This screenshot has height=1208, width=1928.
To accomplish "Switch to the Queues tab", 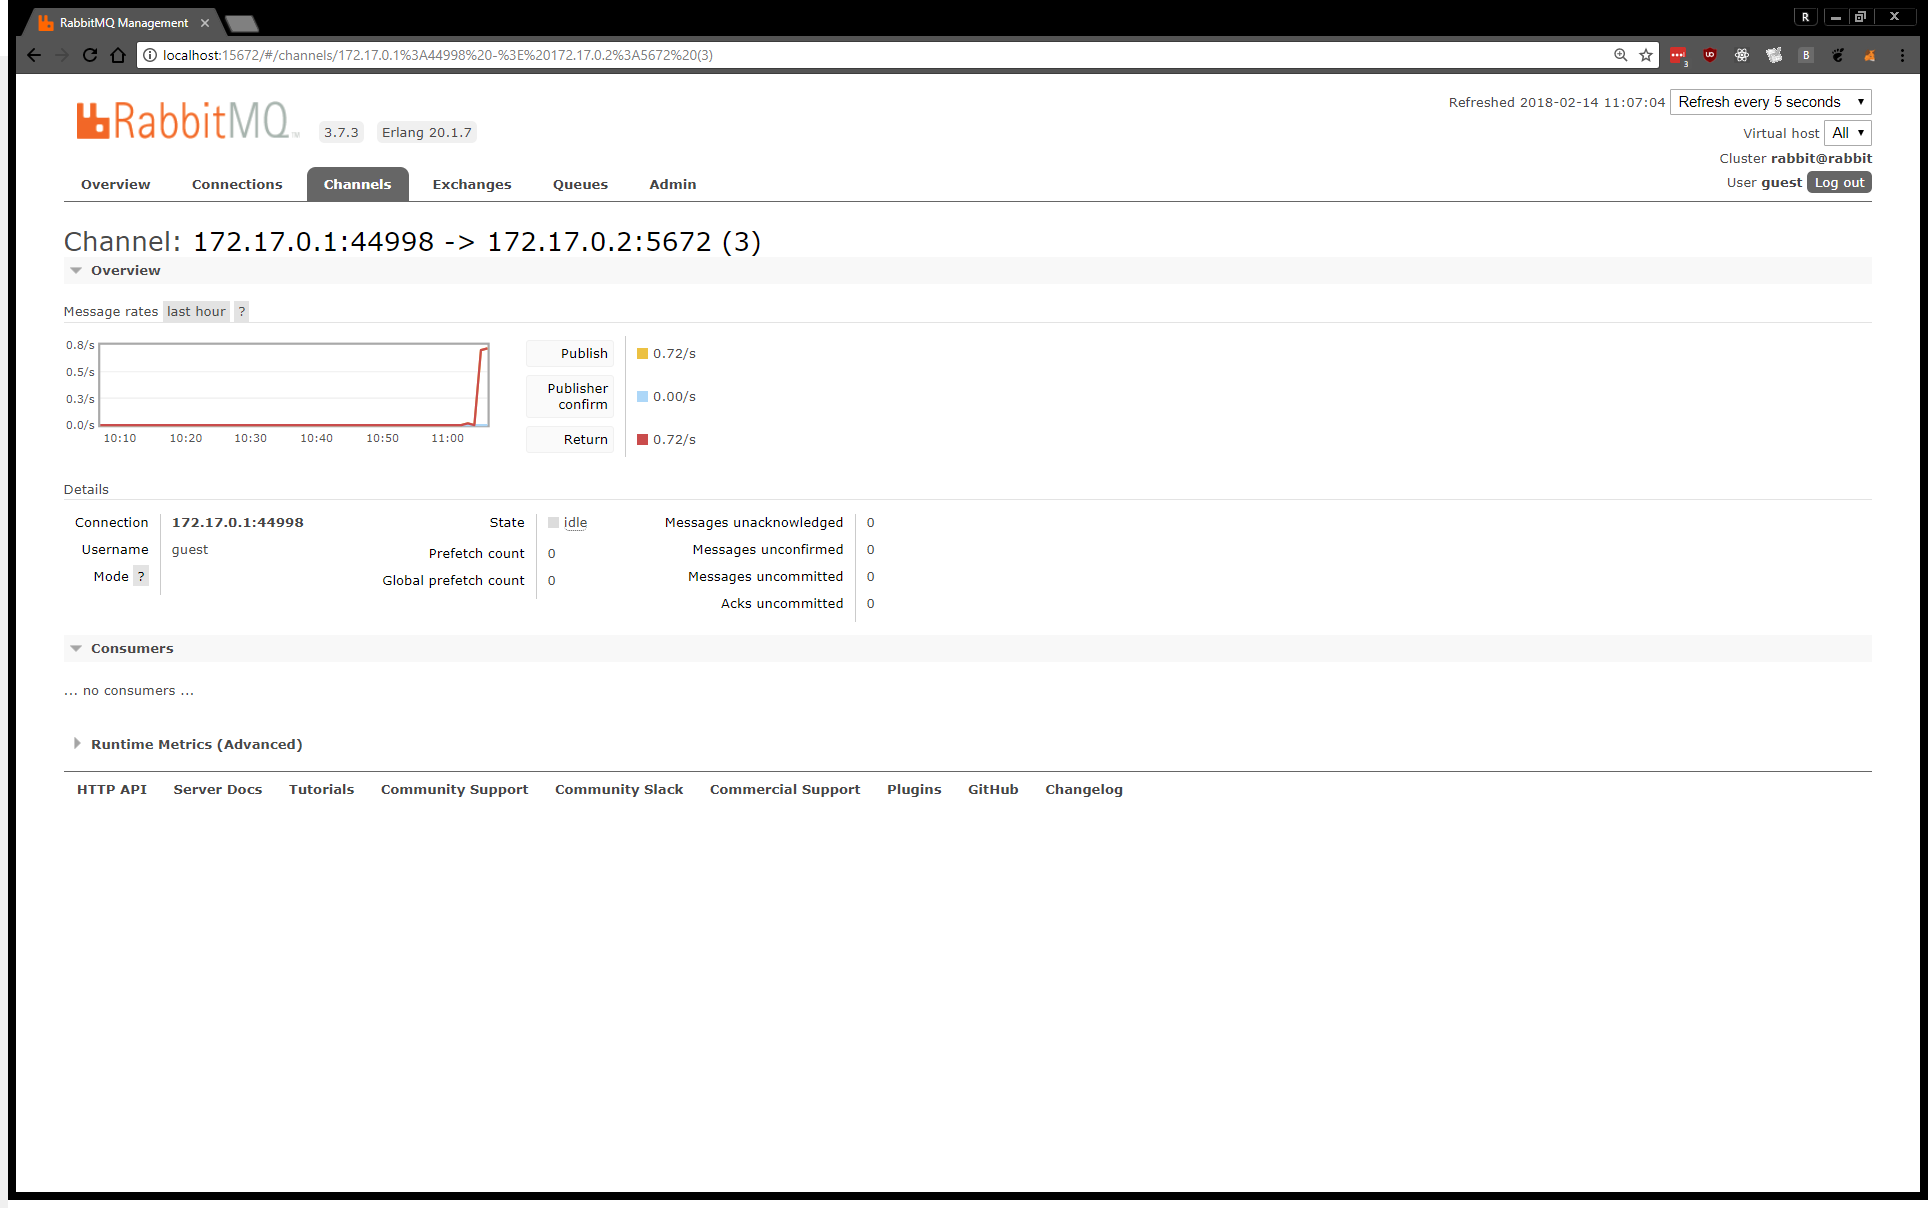I will point(580,184).
